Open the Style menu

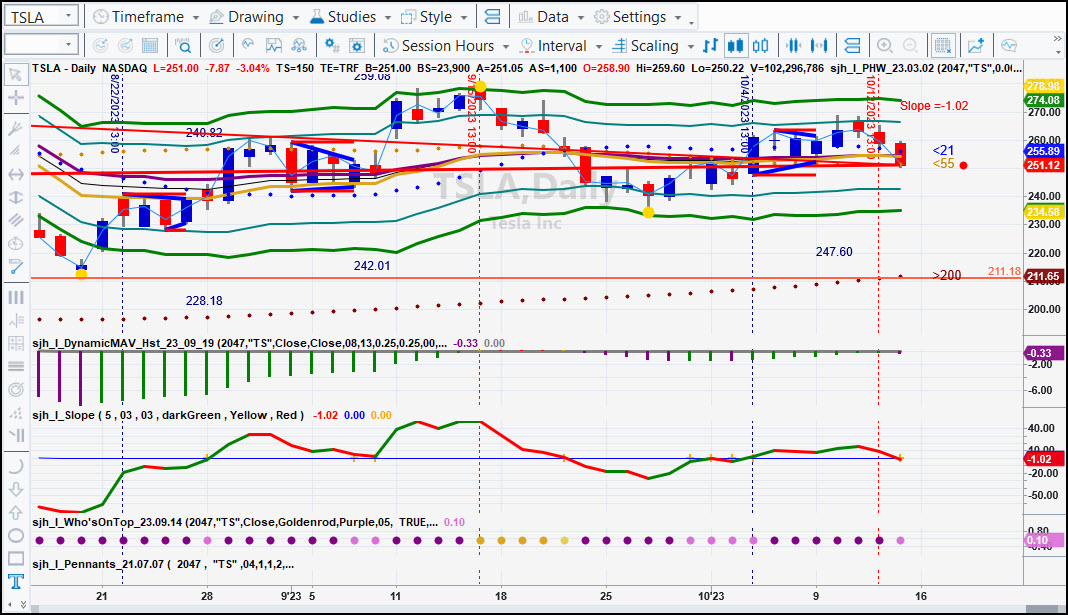coord(435,16)
